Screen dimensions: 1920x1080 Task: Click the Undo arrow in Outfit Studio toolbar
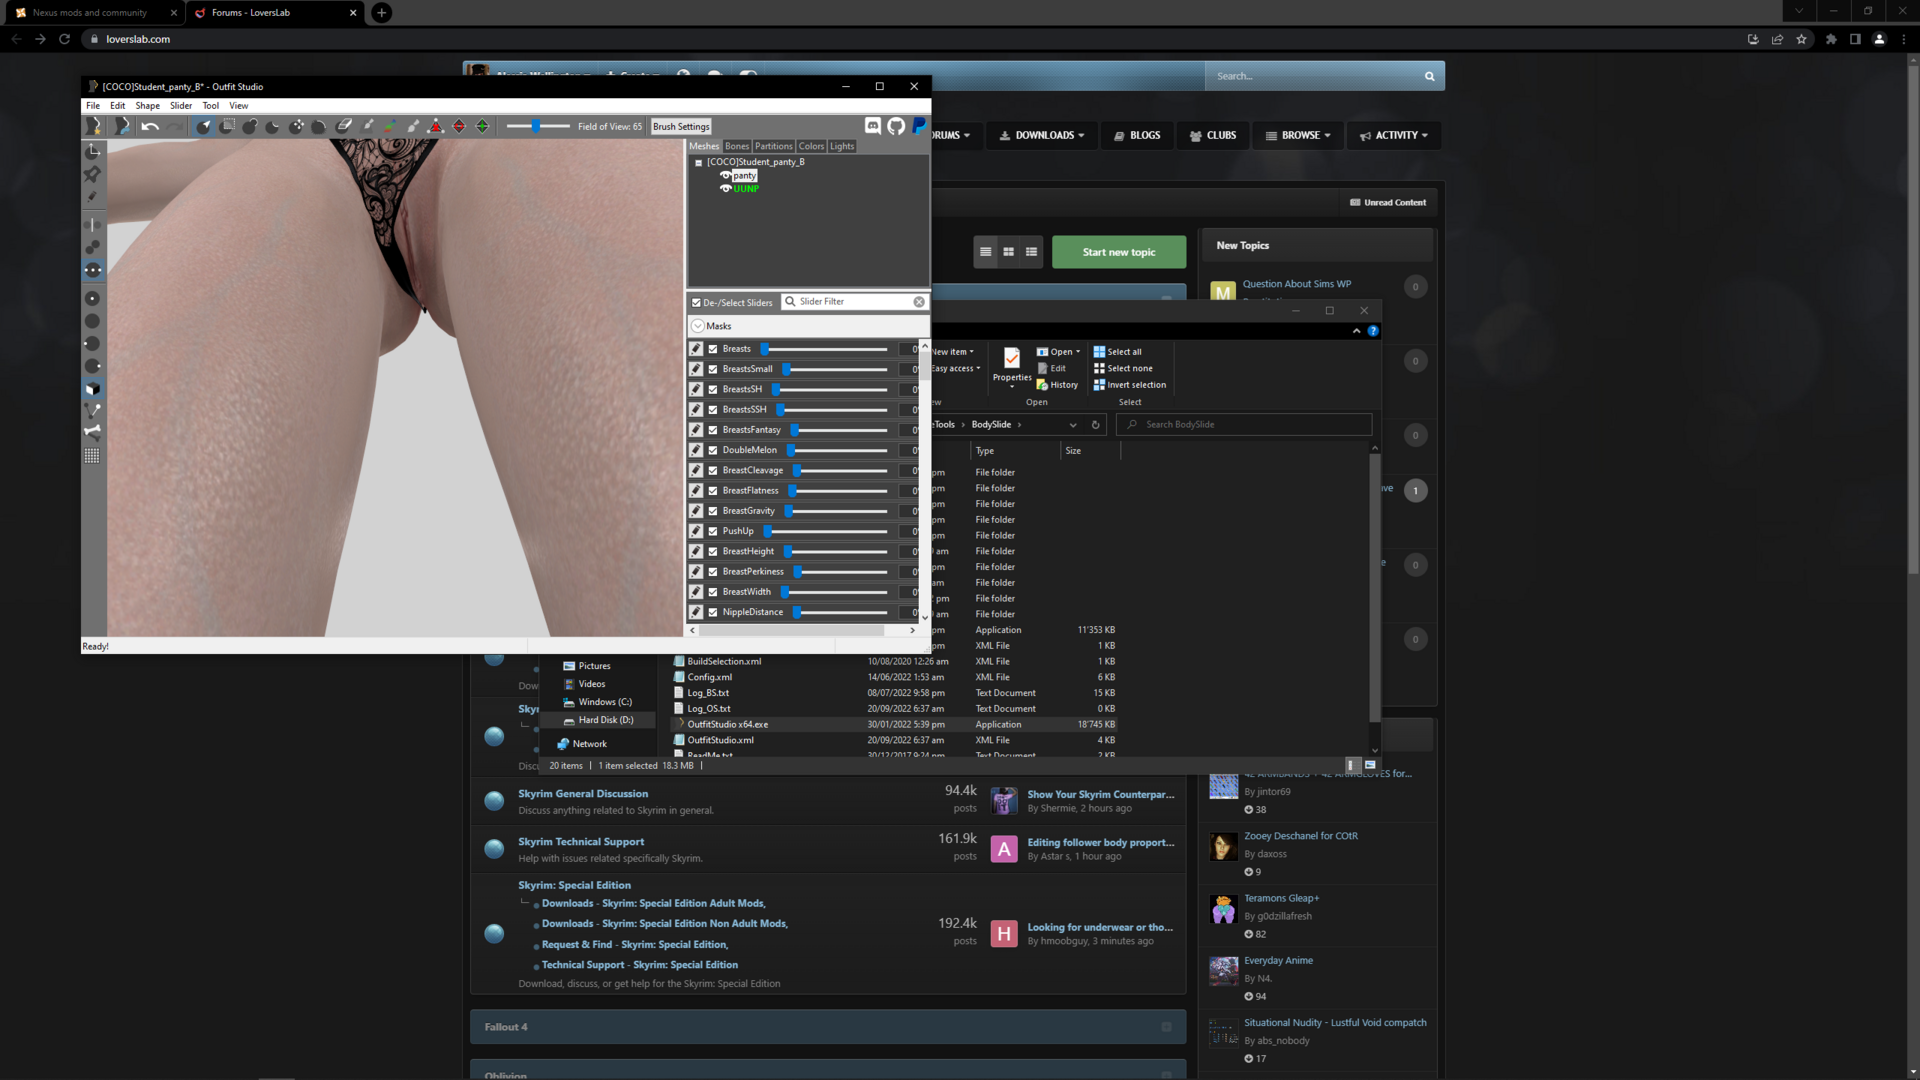point(150,127)
